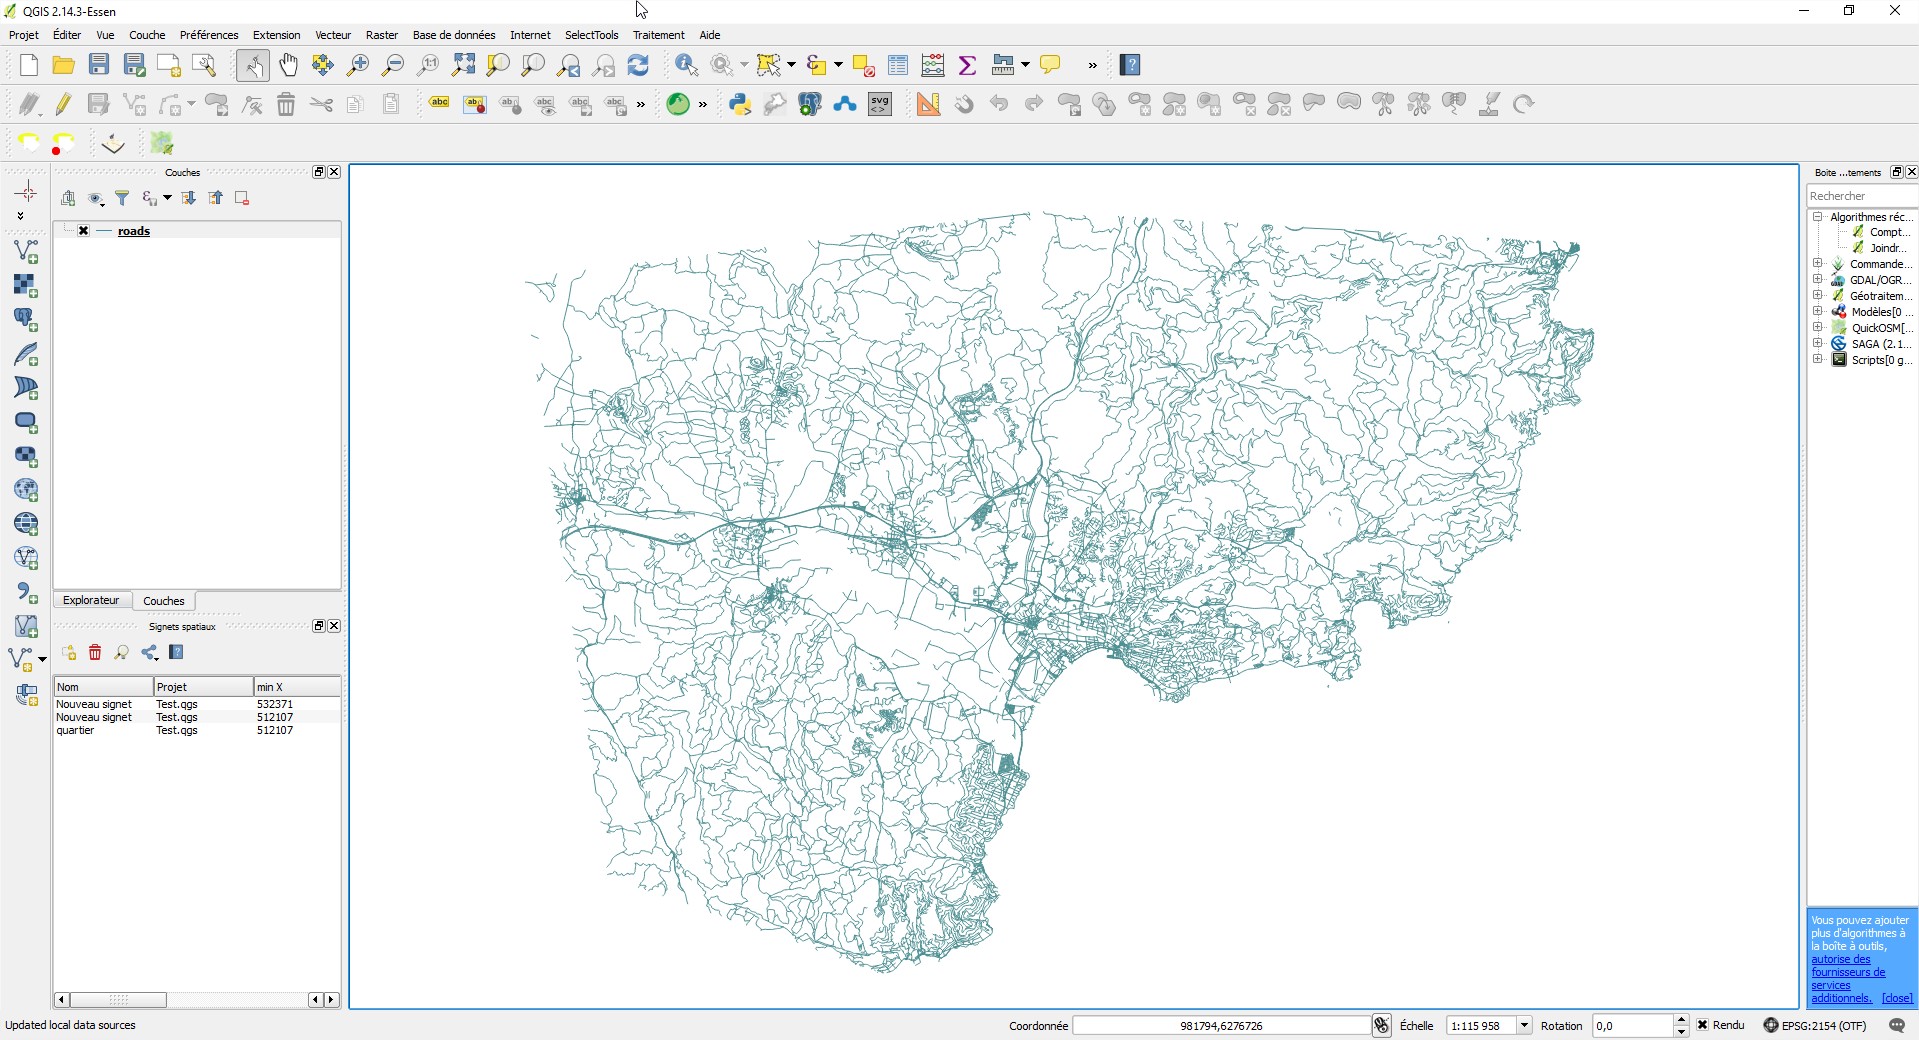The width and height of the screenshot is (1919, 1040).
Task: Click the add vector layer icon in sidebar
Action: [26, 251]
